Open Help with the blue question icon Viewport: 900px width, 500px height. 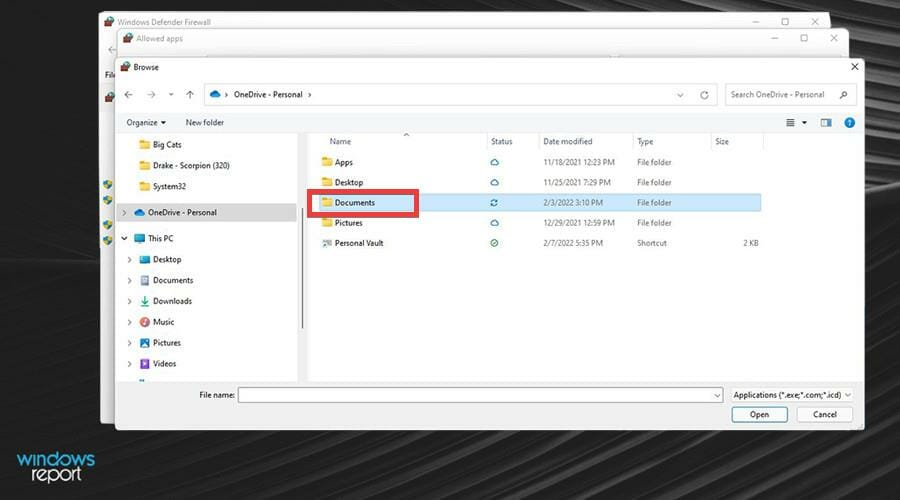(x=849, y=123)
